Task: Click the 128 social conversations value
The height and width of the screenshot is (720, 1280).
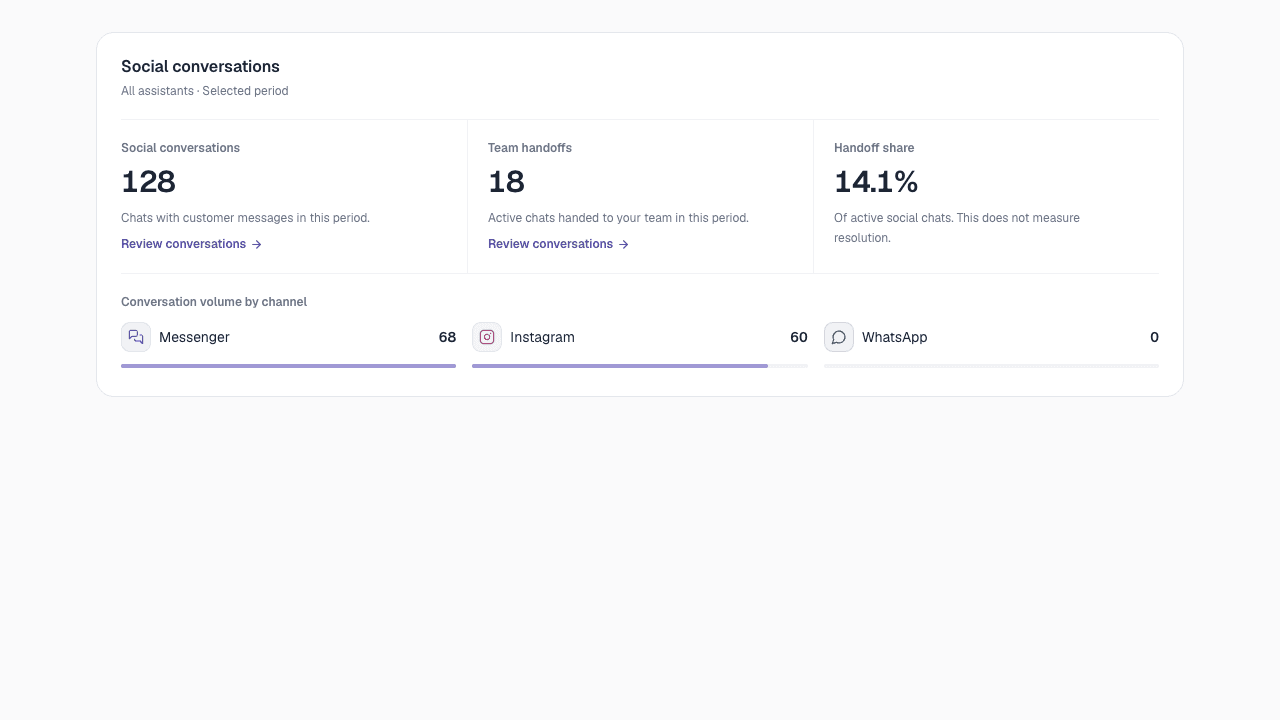Action: tap(148, 182)
